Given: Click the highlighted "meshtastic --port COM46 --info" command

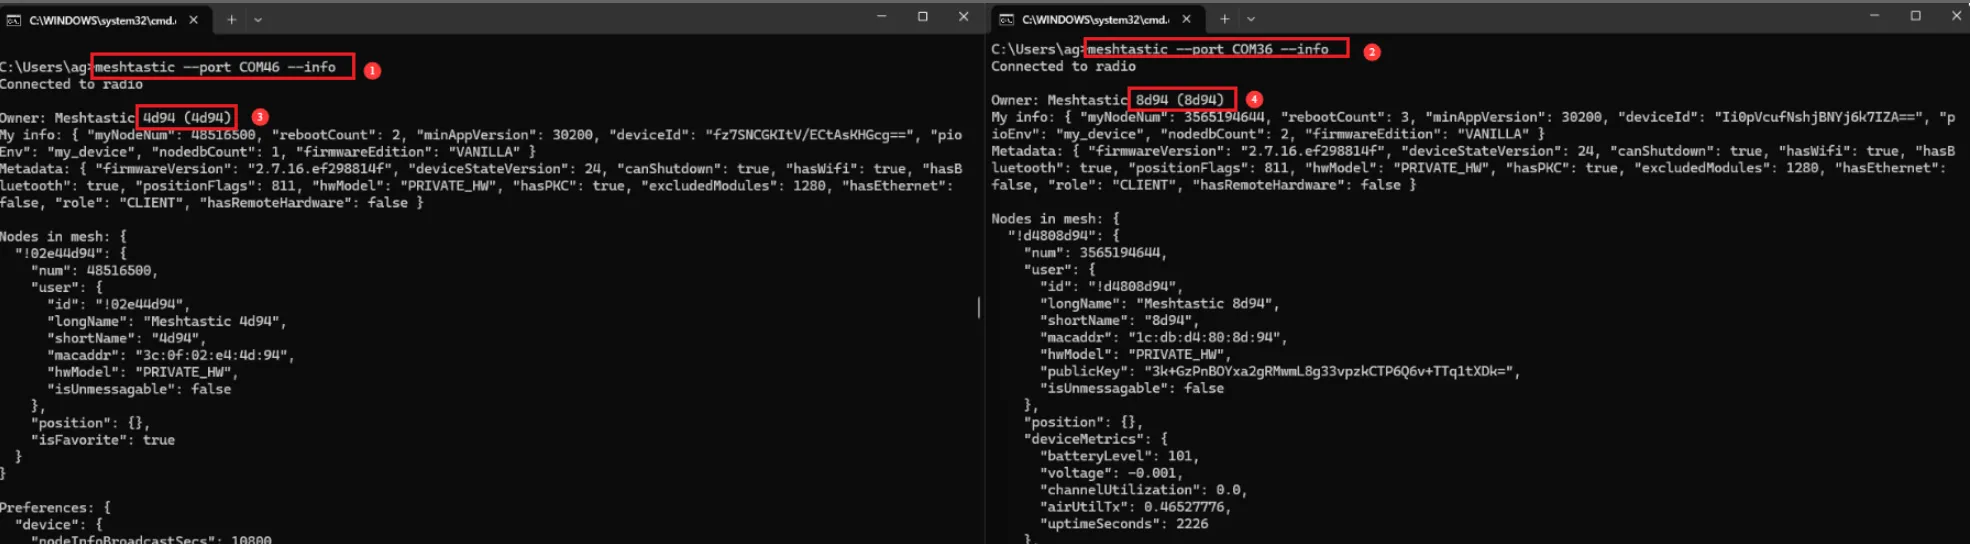Looking at the screenshot, I should click(222, 67).
